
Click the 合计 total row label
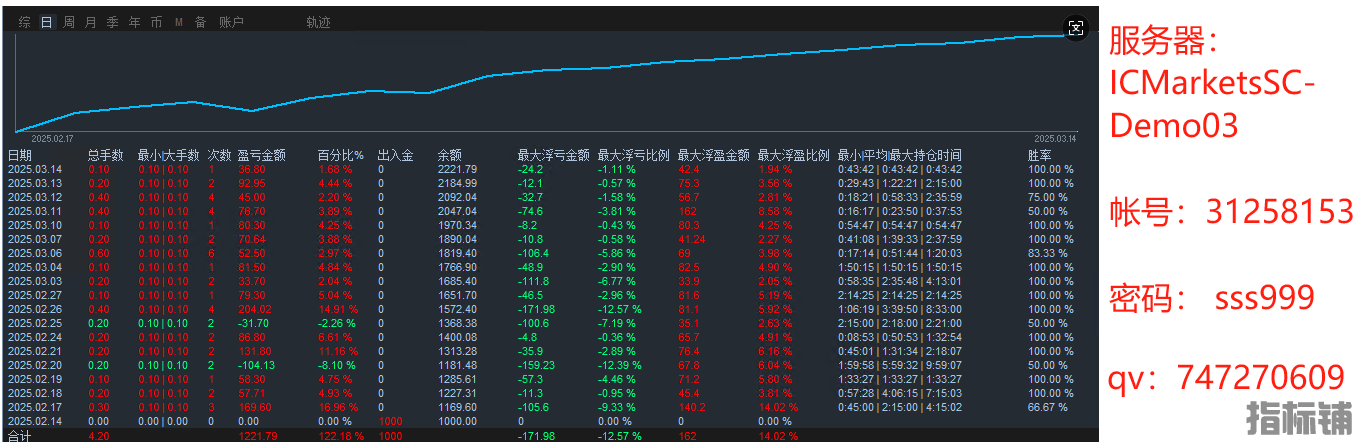(20, 436)
